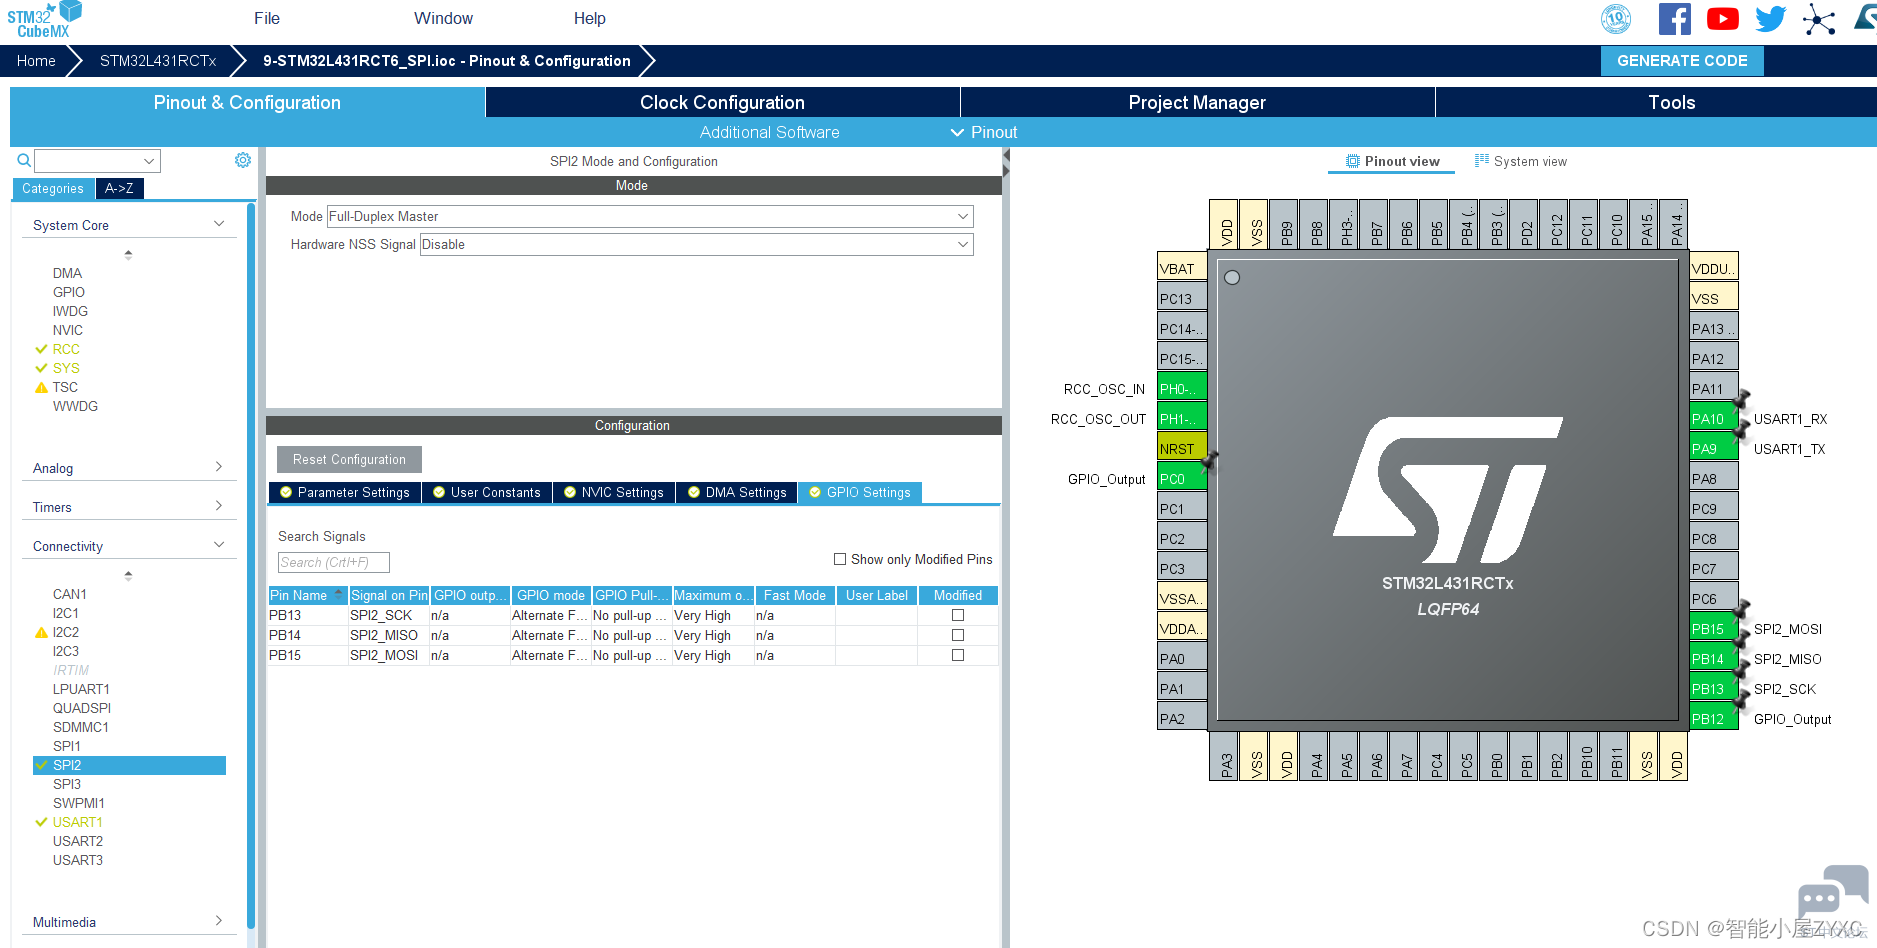Image resolution: width=1877 pixels, height=948 pixels.
Task: Open NVIC Settings tab
Action: click(x=614, y=493)
